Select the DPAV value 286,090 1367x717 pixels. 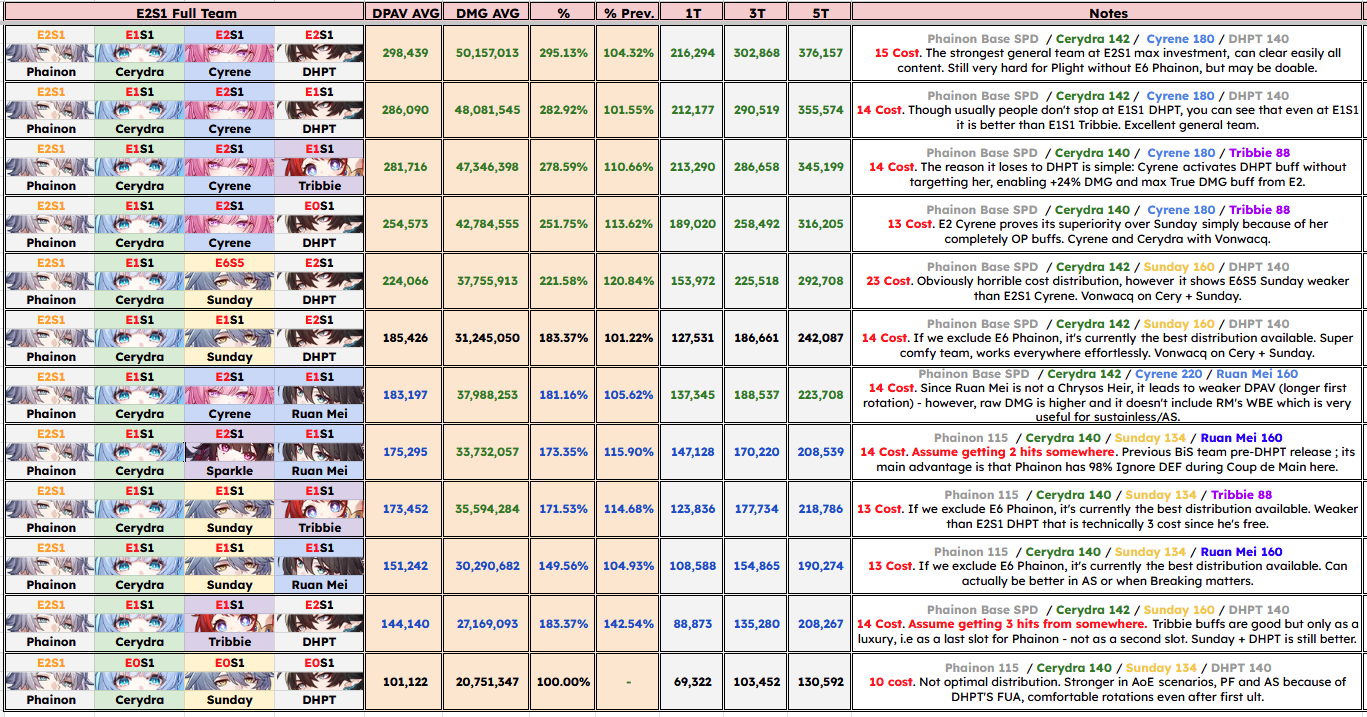405,110
